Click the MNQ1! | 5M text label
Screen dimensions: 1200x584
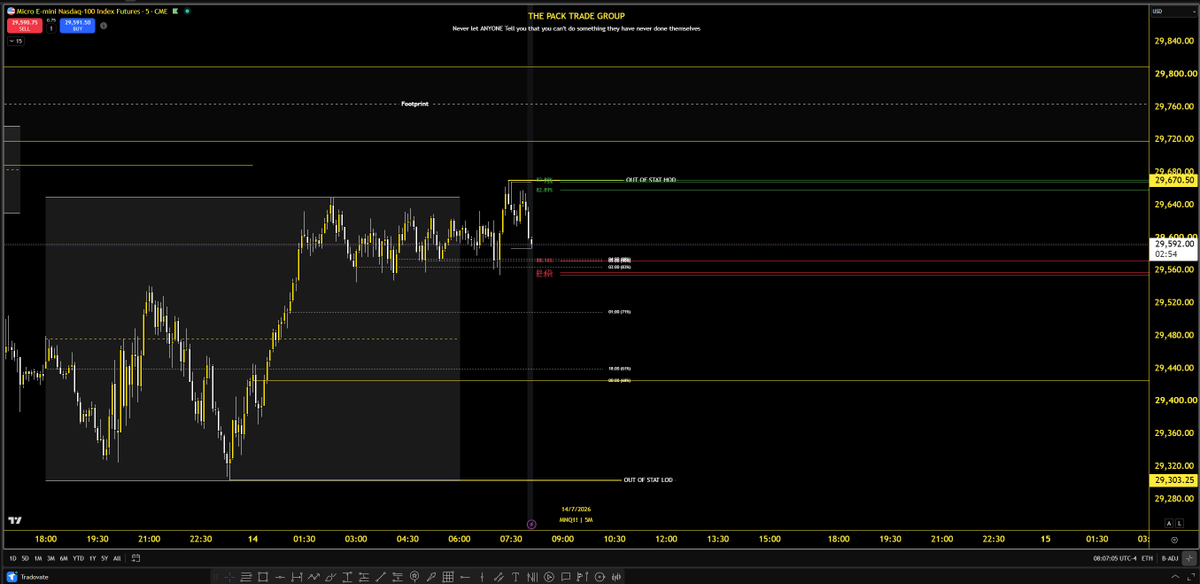[574, 520]
